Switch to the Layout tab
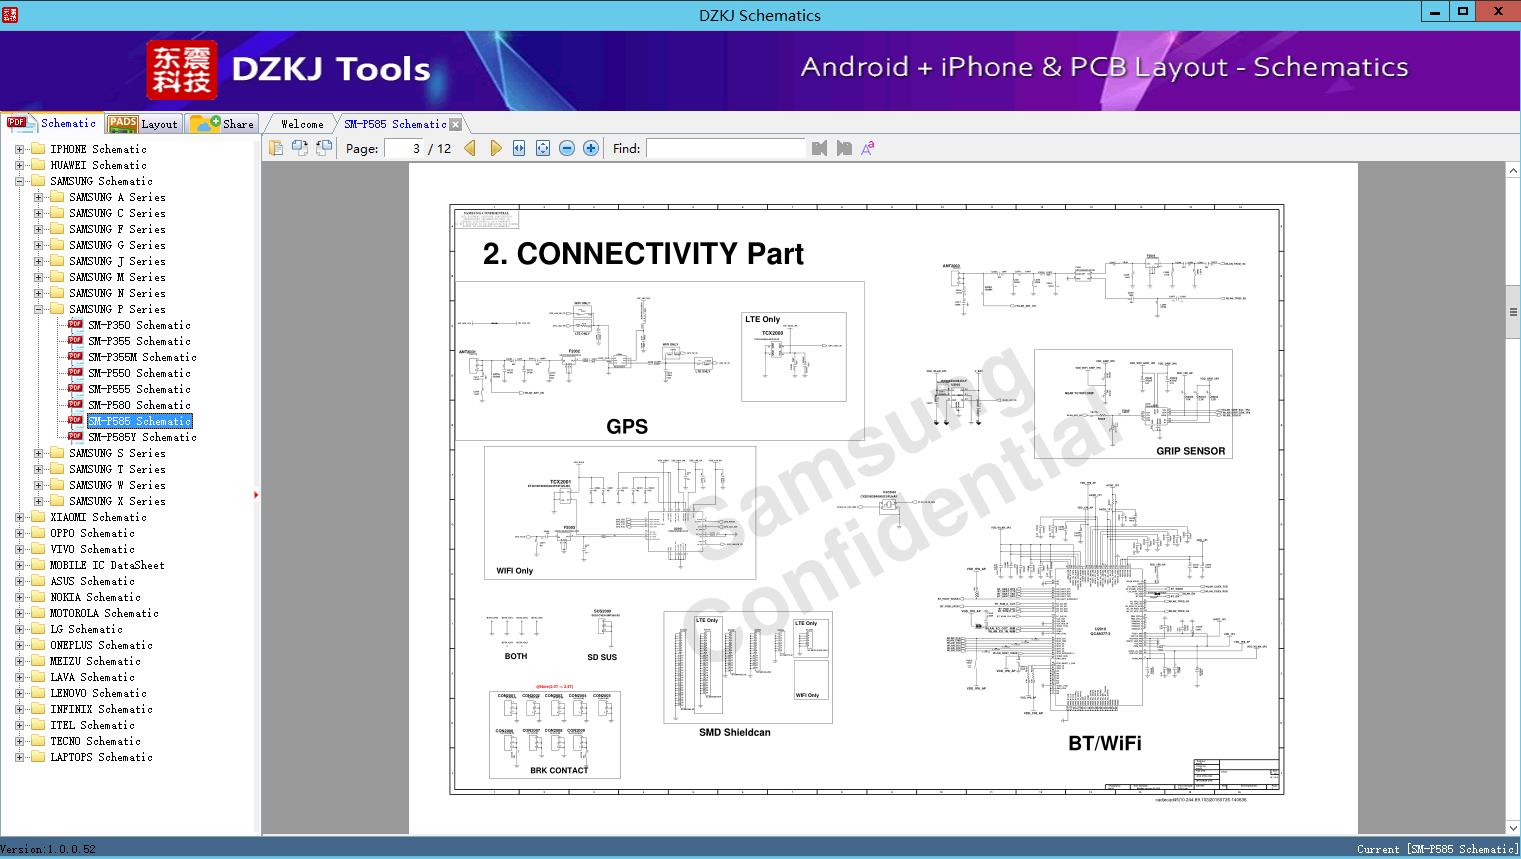1521x859 pixels. (x=143, y=123)
